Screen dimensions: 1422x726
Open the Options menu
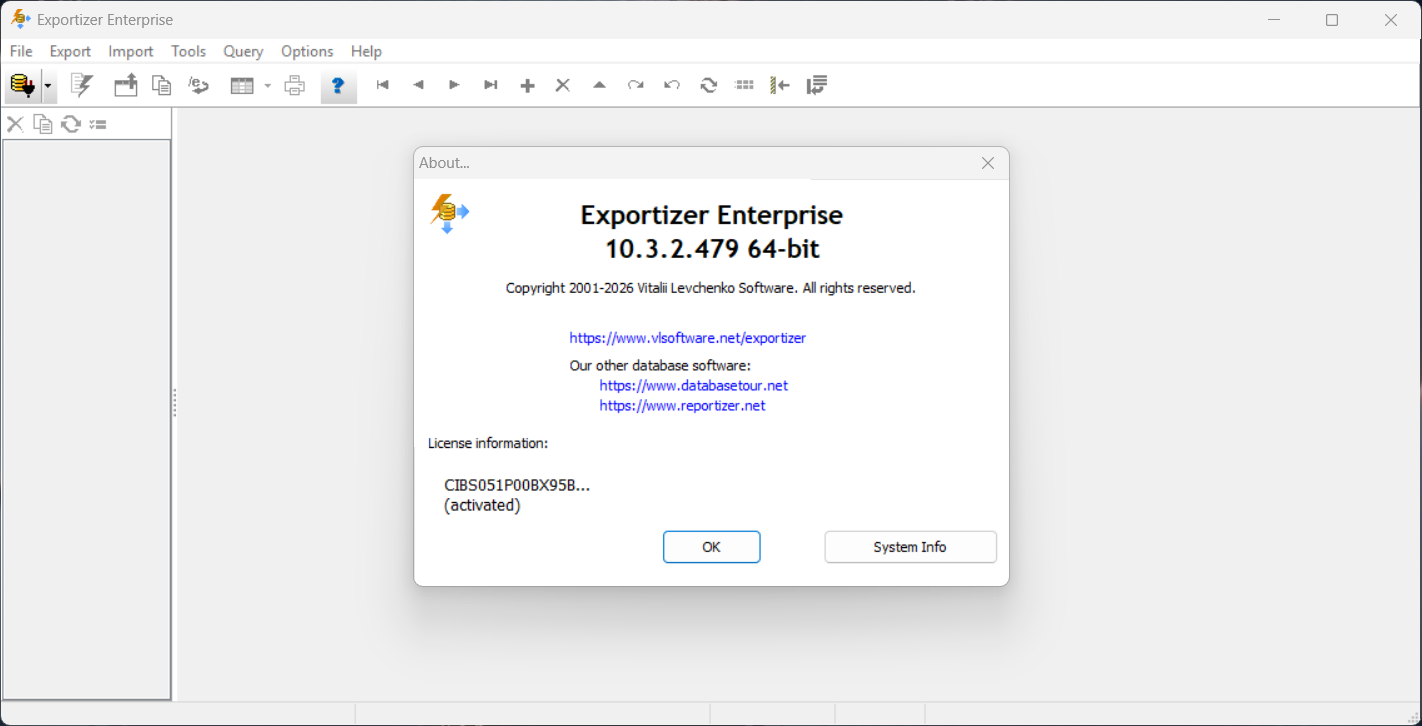coord(307,51)
